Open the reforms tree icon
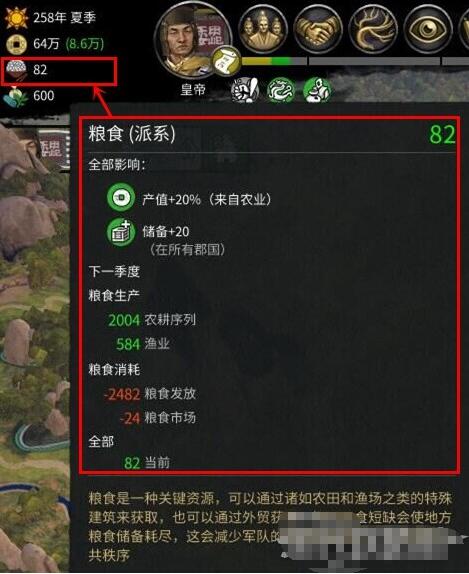The width and height of the screenshot is (469, 574). (373, 30)
